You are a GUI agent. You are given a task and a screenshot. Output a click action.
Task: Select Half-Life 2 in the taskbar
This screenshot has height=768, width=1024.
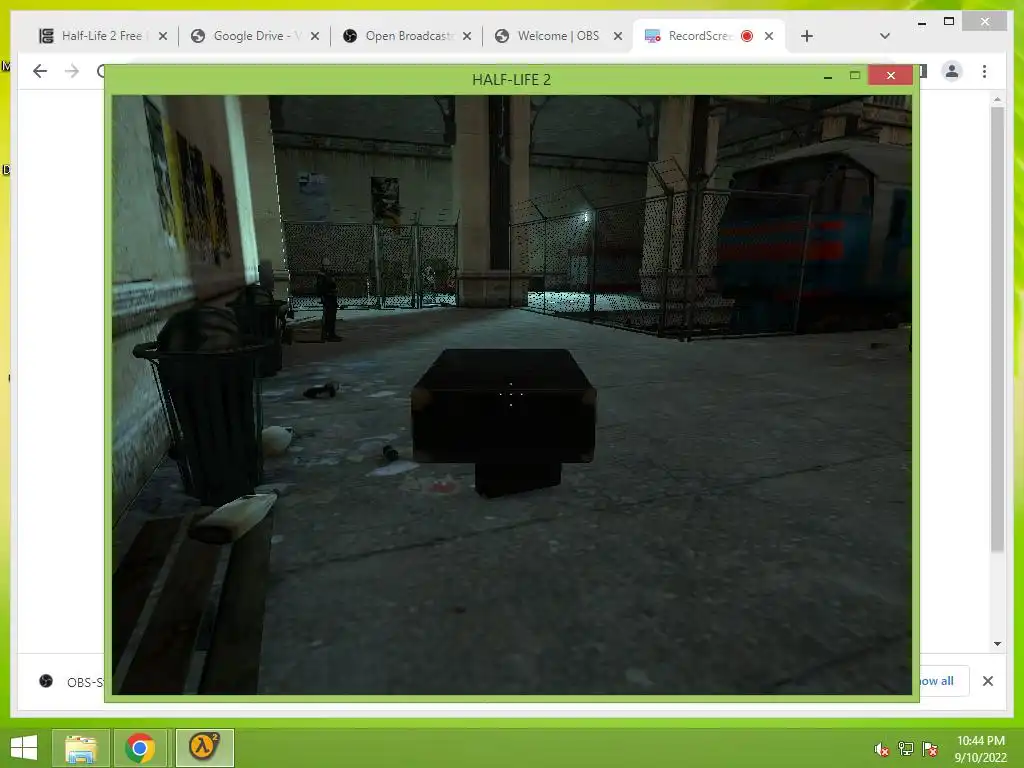click(x=204, y=748)
